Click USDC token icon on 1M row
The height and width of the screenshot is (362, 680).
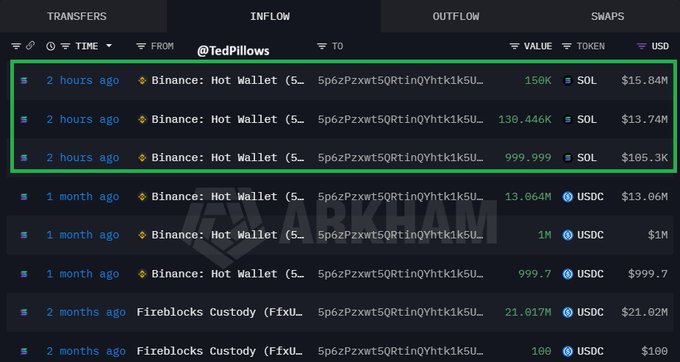pos(567,235)
